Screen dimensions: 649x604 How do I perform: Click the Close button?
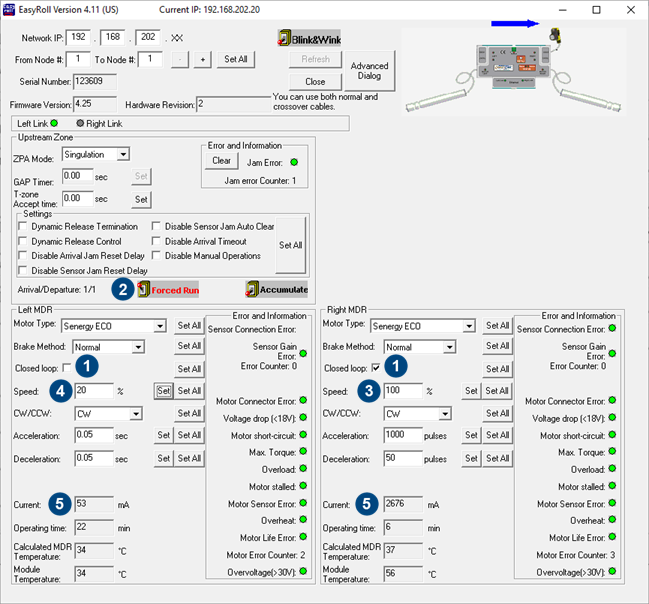(315, 82)
